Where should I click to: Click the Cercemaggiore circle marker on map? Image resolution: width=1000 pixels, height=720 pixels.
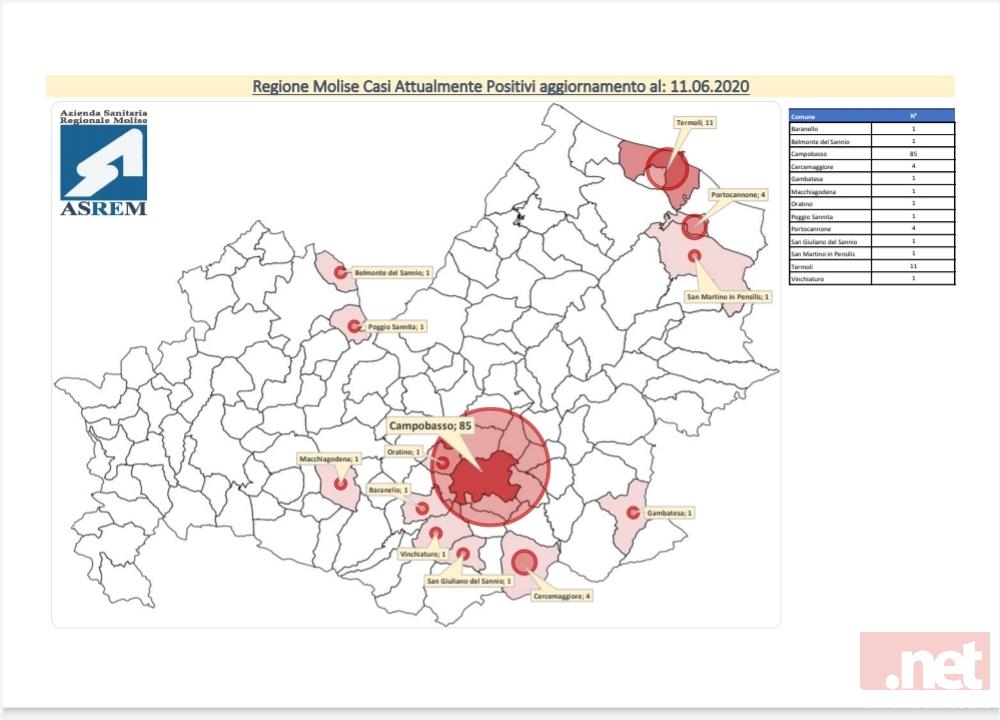pyautogui.click(x=524, y=561)
